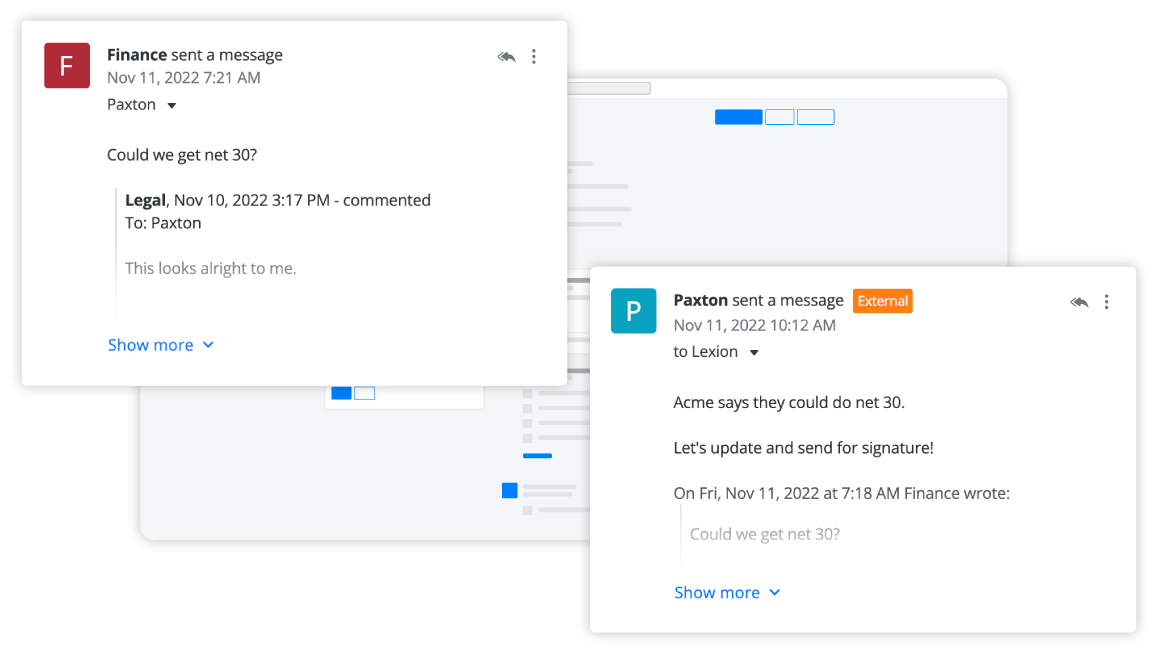Check the first gray checkbox in the sidebar list

(527, 393)
